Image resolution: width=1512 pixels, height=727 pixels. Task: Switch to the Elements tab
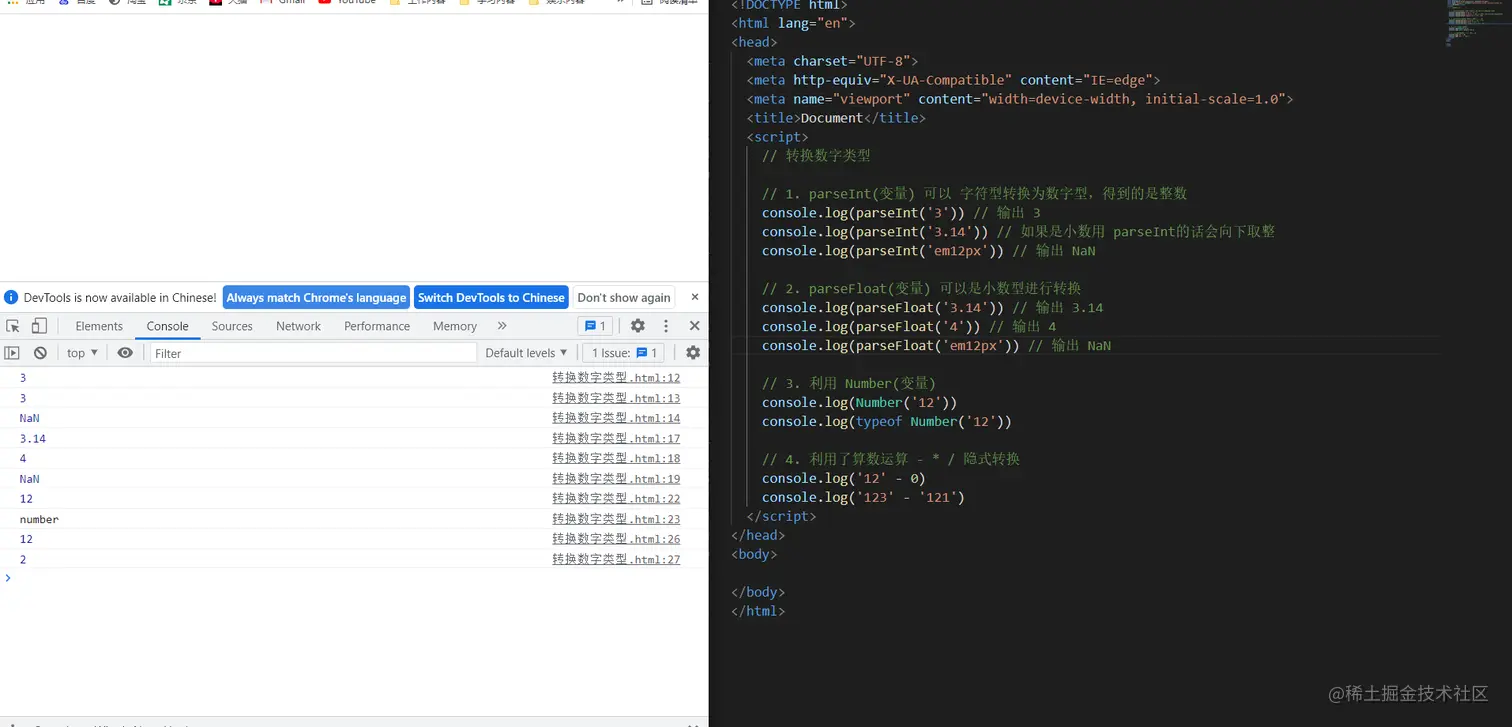[99, 326]
